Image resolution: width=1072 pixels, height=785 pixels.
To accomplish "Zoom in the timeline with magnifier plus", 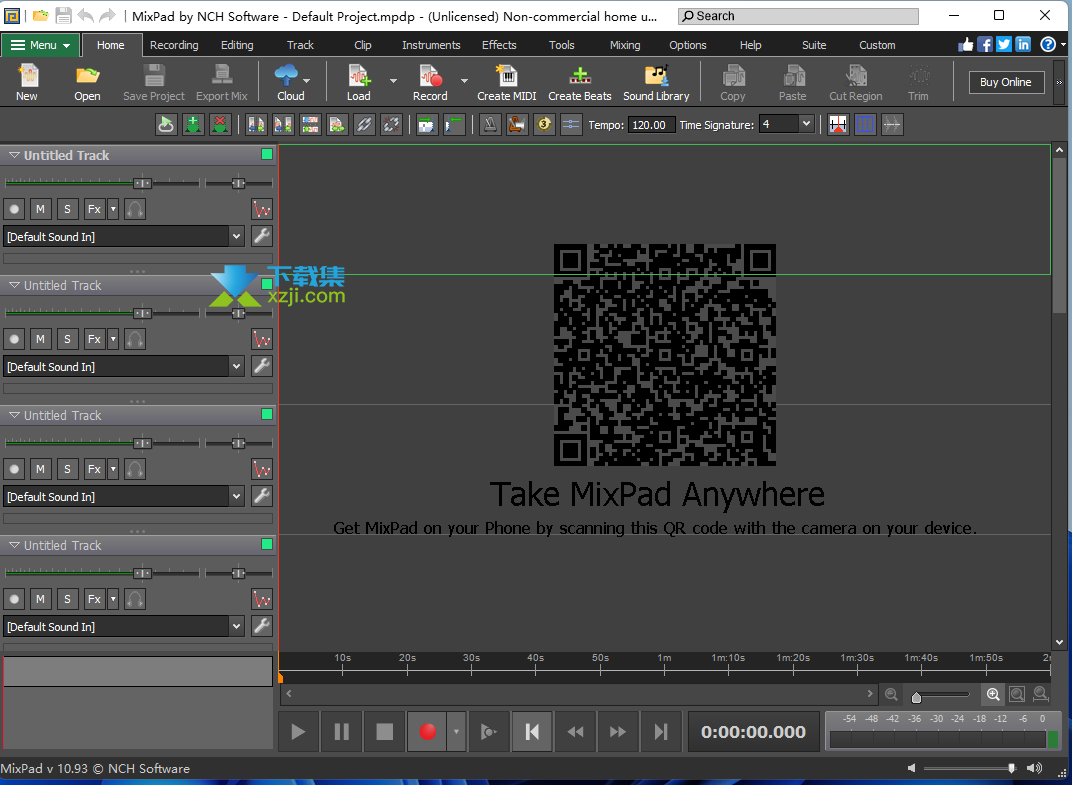I will pyautogui.click(x=993, y=694).
